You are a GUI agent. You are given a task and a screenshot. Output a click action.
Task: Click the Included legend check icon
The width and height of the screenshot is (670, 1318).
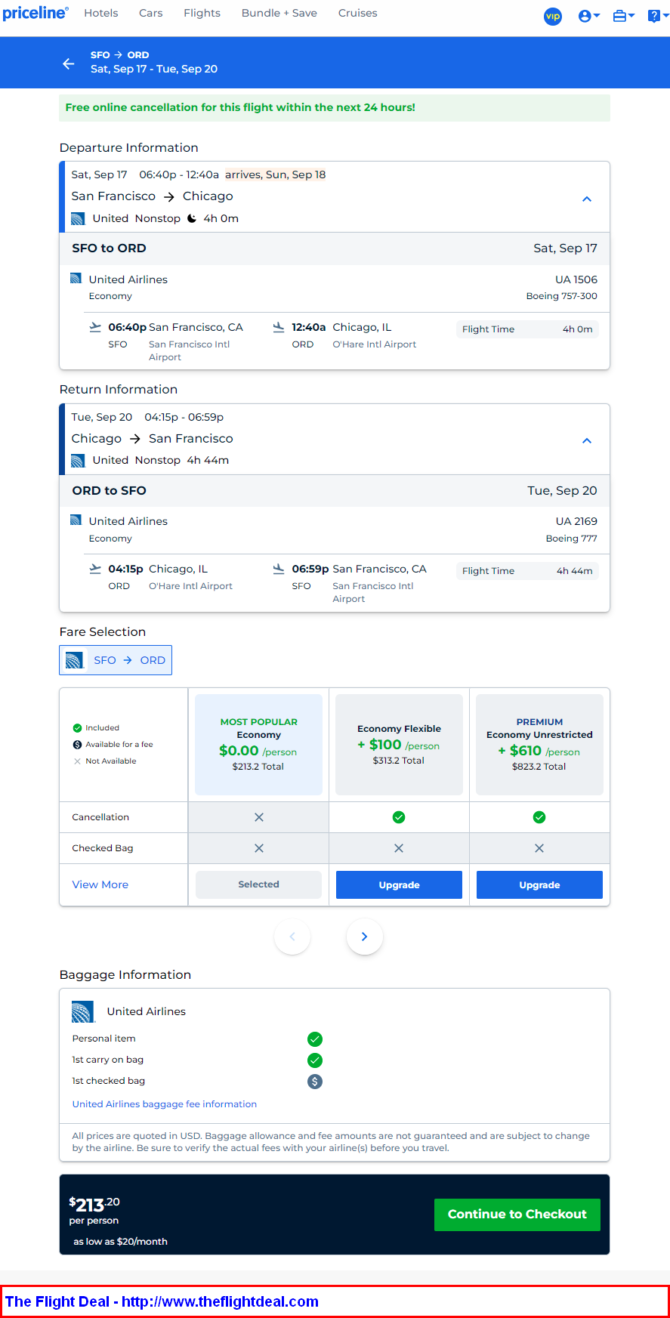[77, 728]
